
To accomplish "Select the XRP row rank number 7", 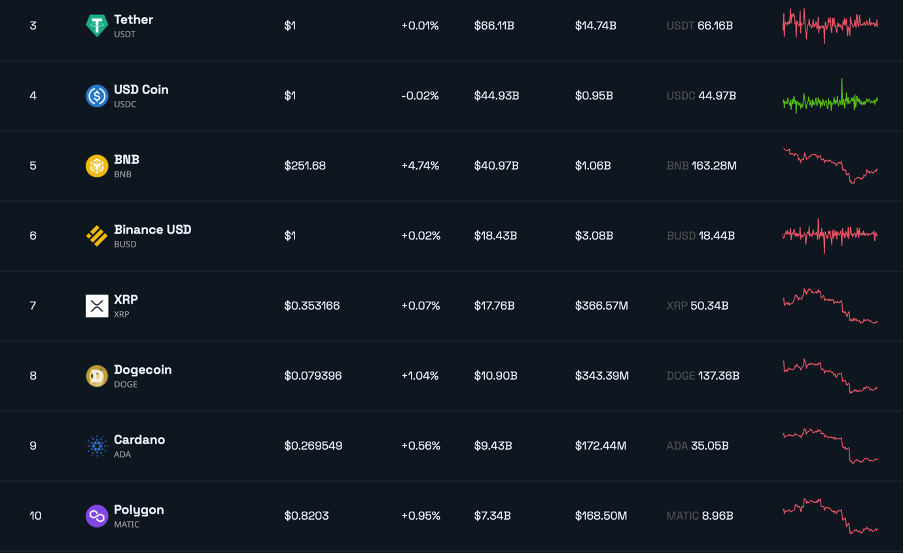I will 33,306.
